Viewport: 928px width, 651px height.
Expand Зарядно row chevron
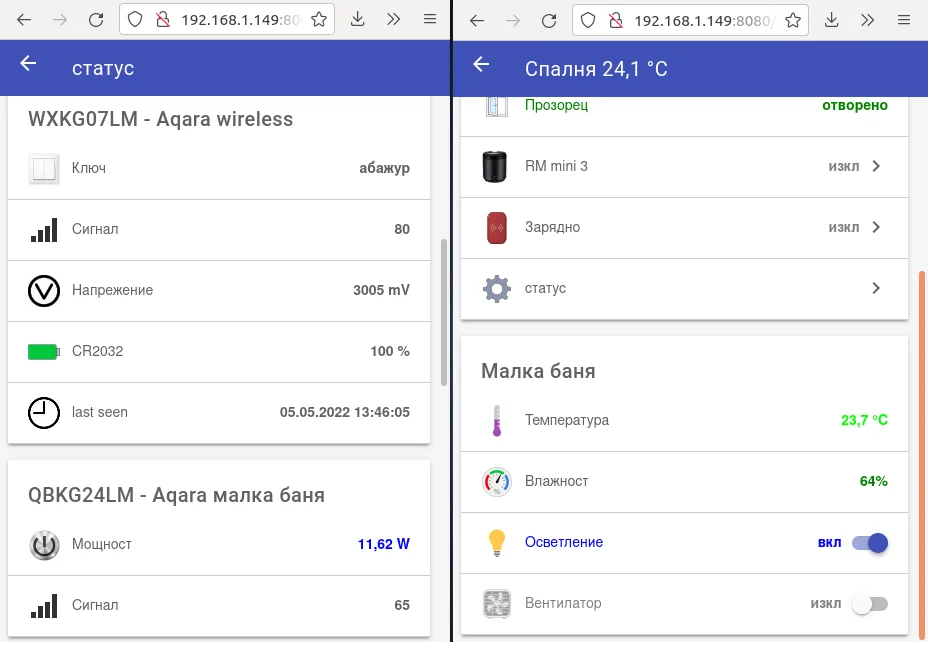[876, 227]
